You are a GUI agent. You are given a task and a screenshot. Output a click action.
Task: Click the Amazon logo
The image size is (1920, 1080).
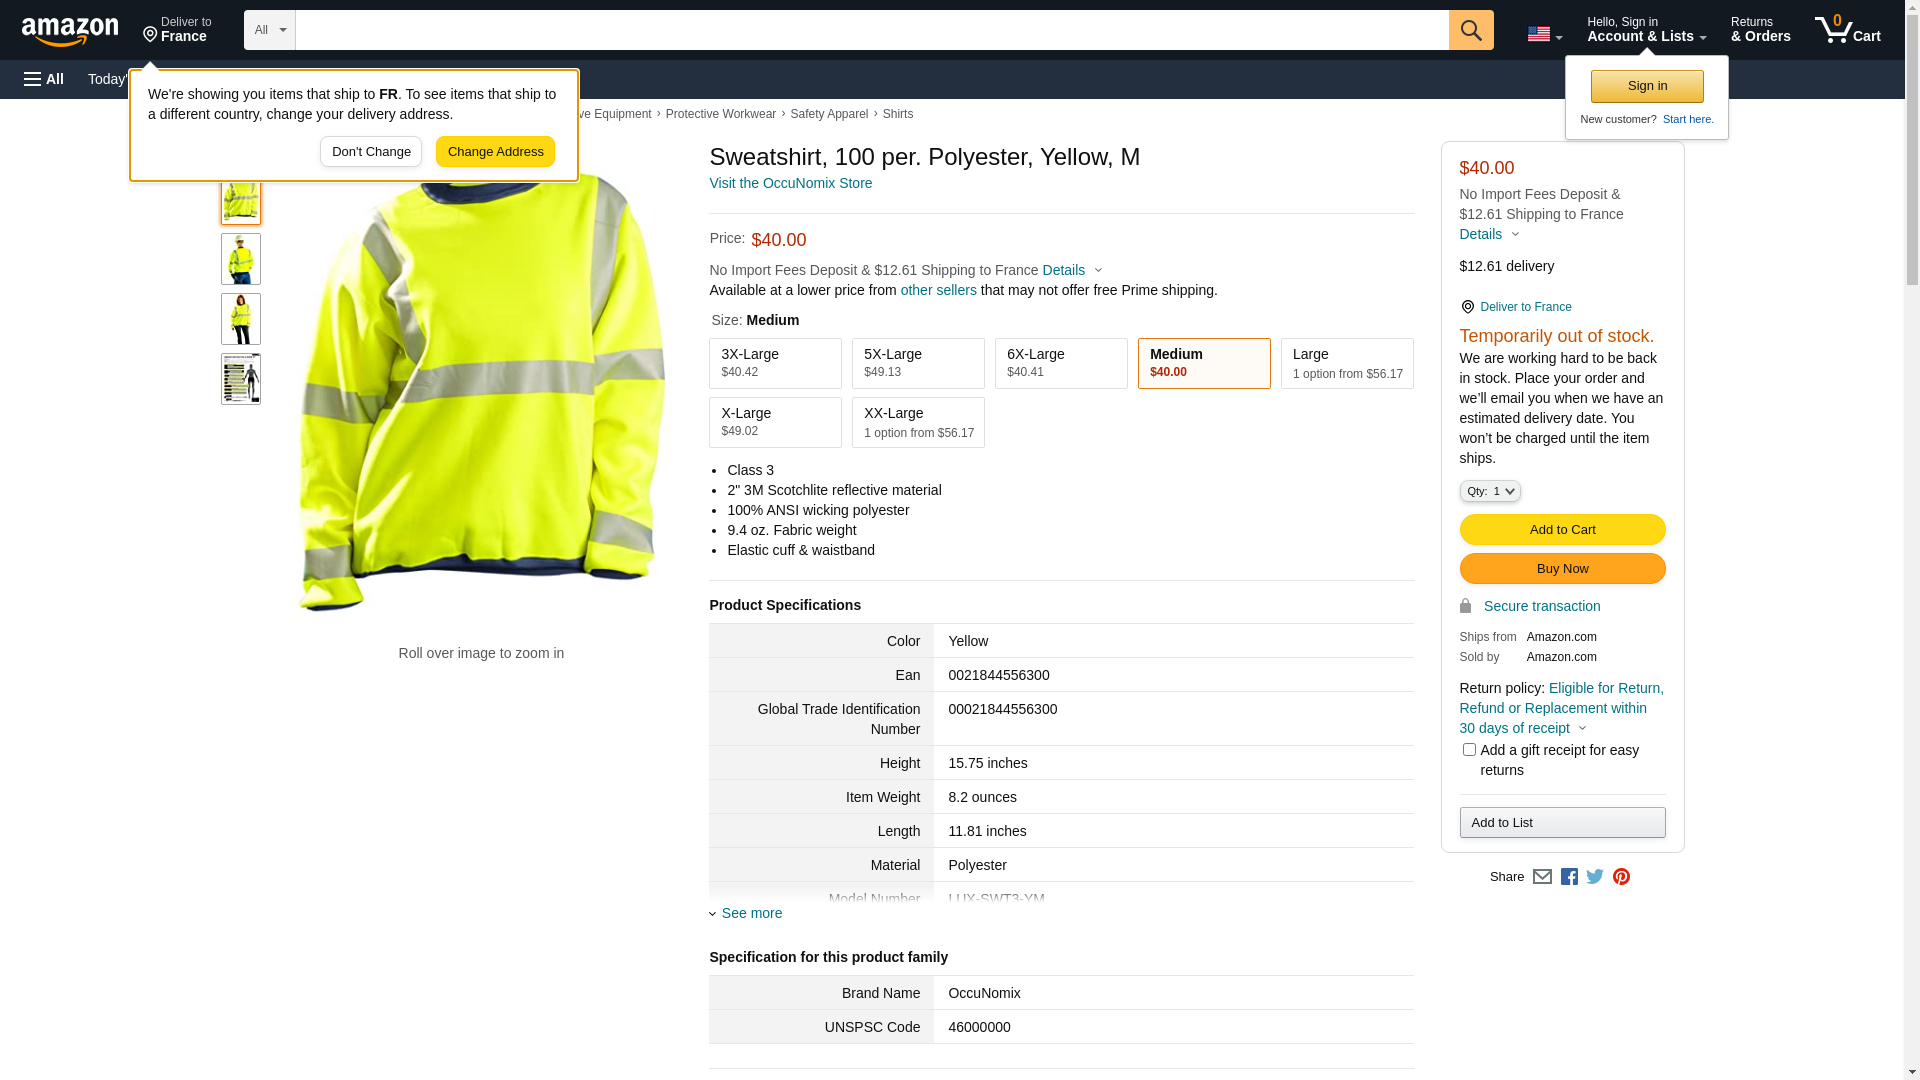[70, 31]
